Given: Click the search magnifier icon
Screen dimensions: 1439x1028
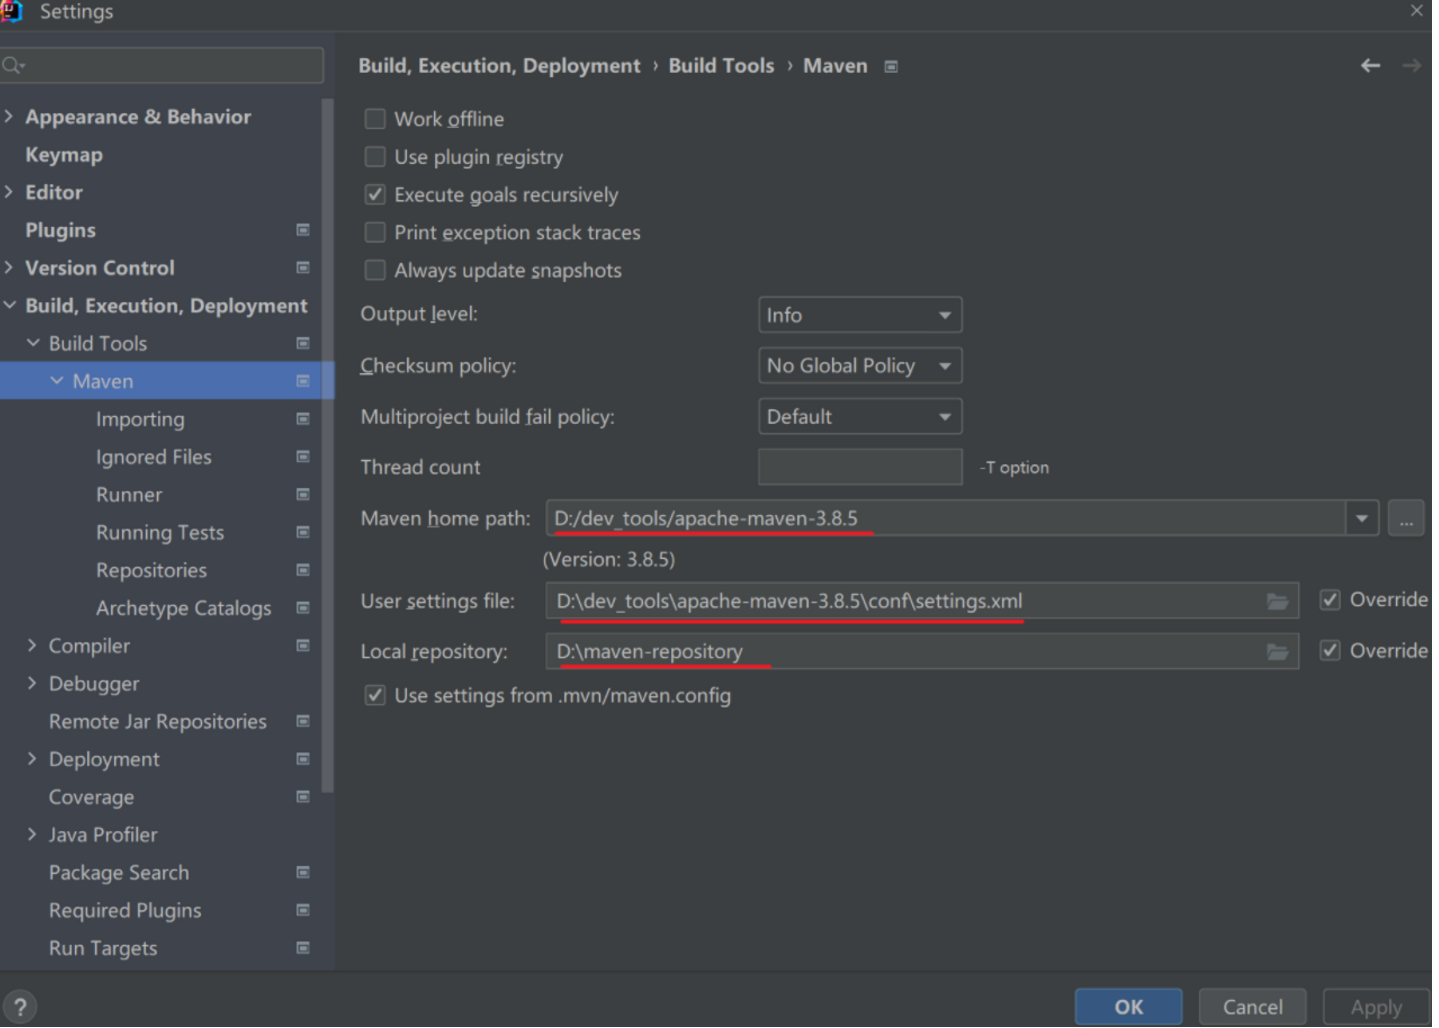Looking at the screenshot, I should [13, 66].
